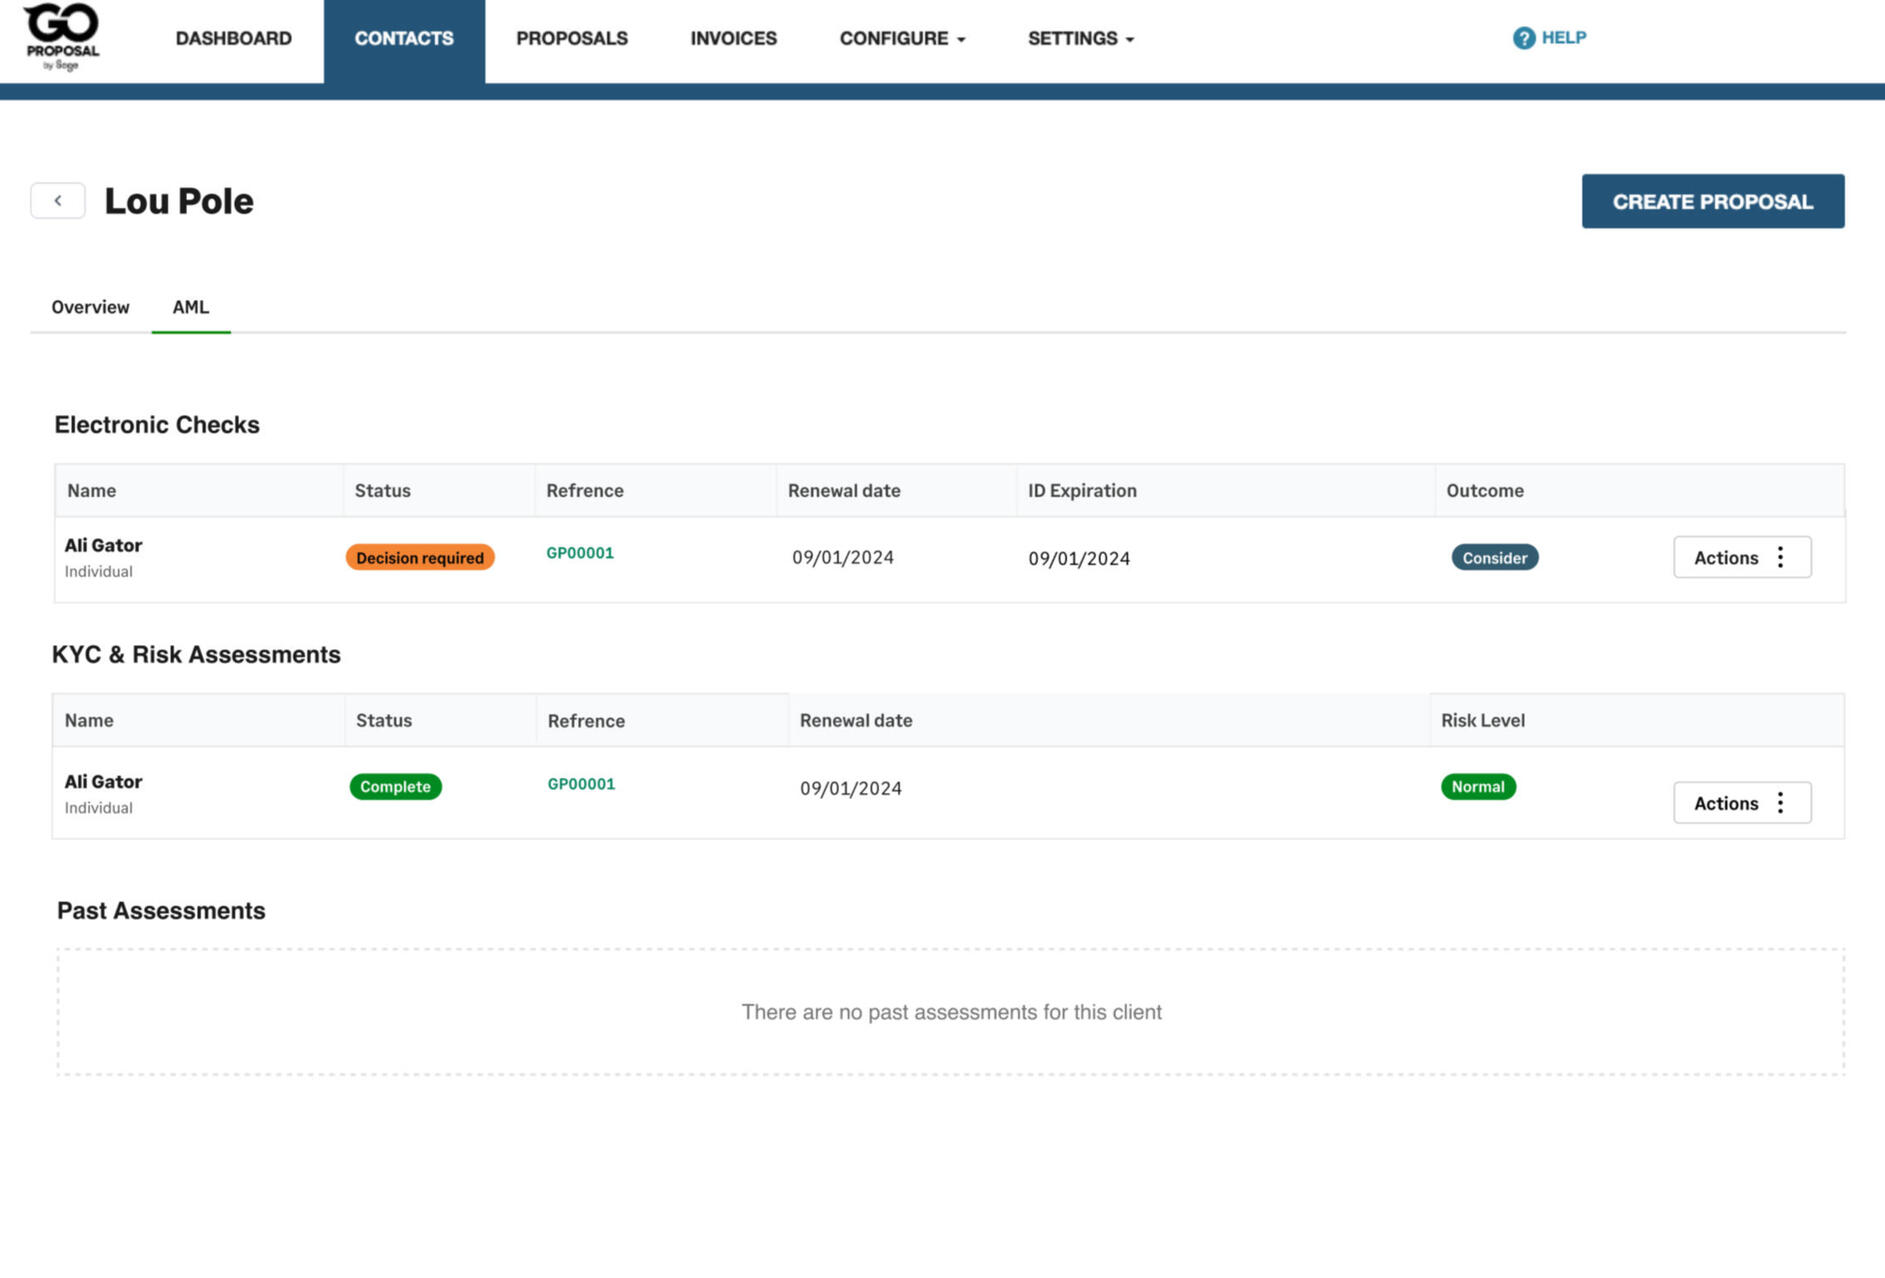Open the KYC row Actions menu
Viewport: 1885px width, 1278px height.
1741,803
